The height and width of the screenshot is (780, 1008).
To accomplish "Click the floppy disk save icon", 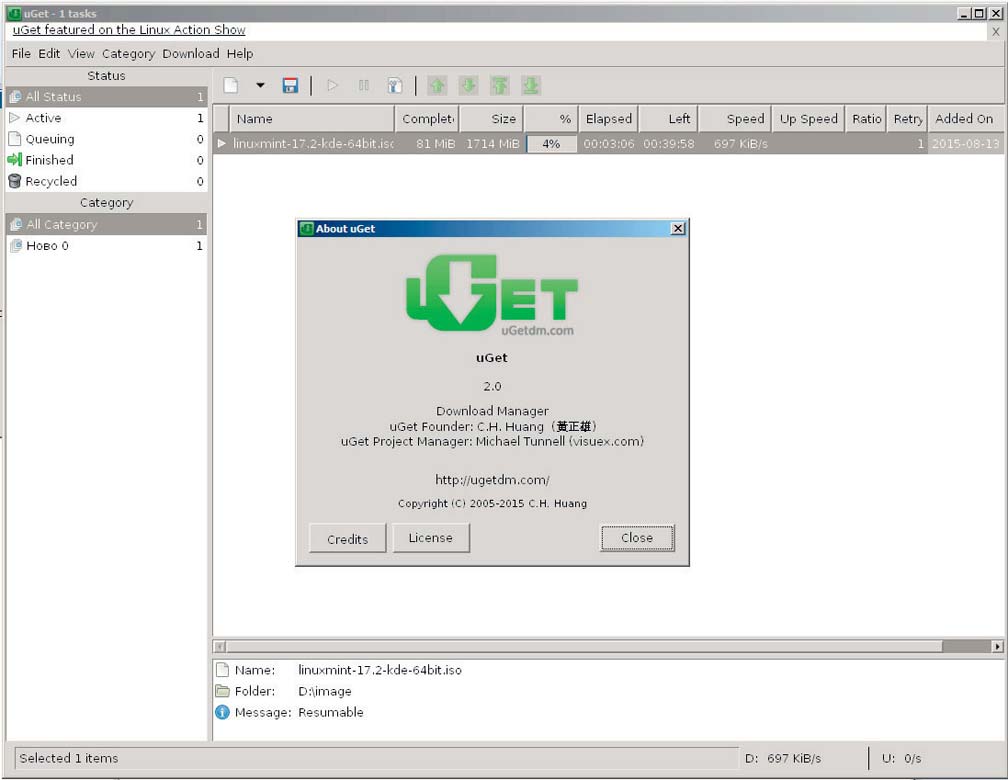I will point(290,86).
